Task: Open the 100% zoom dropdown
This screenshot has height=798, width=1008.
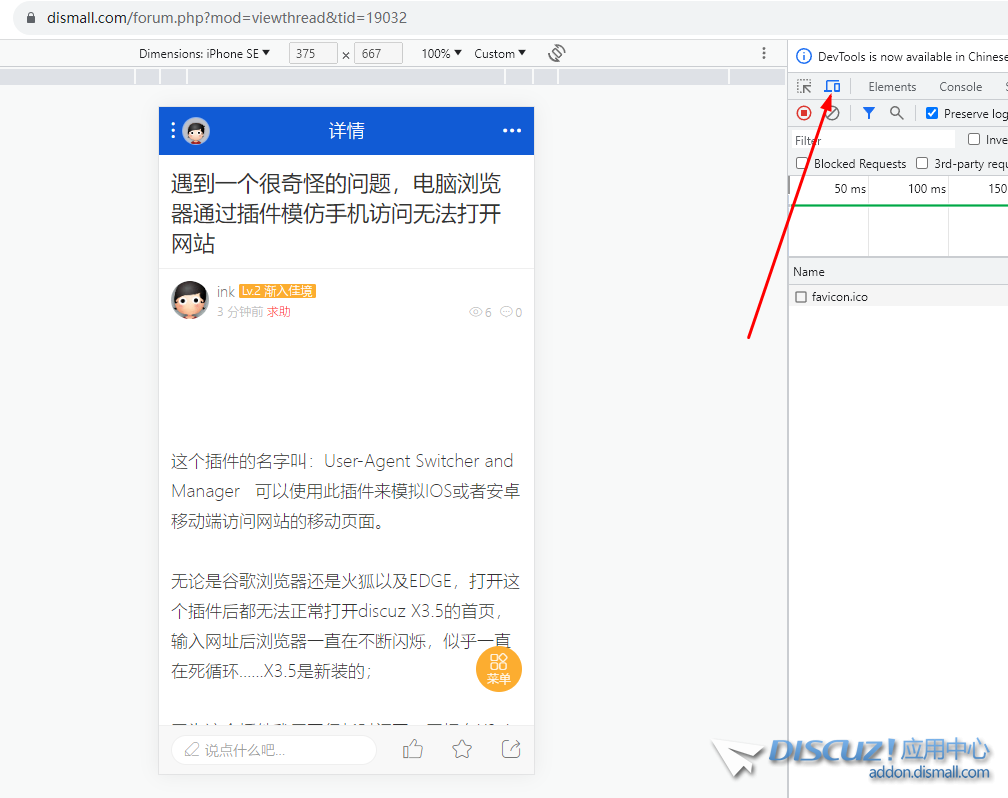Action: click(442, 53)
